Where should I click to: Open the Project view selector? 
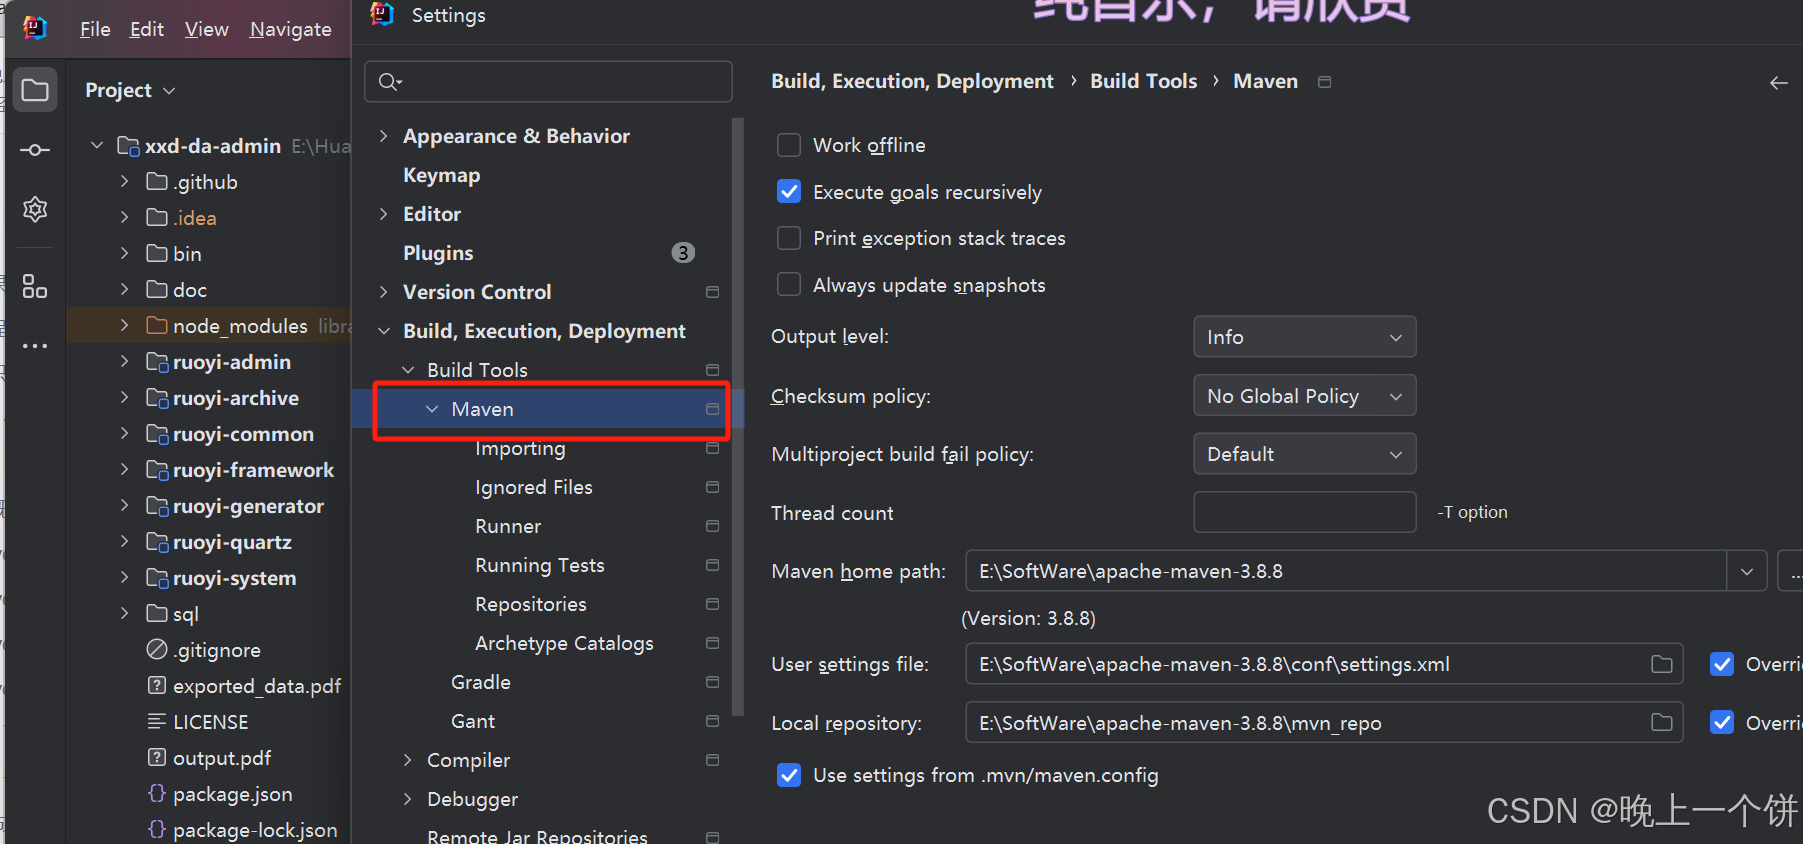click(x=130, y=90)
